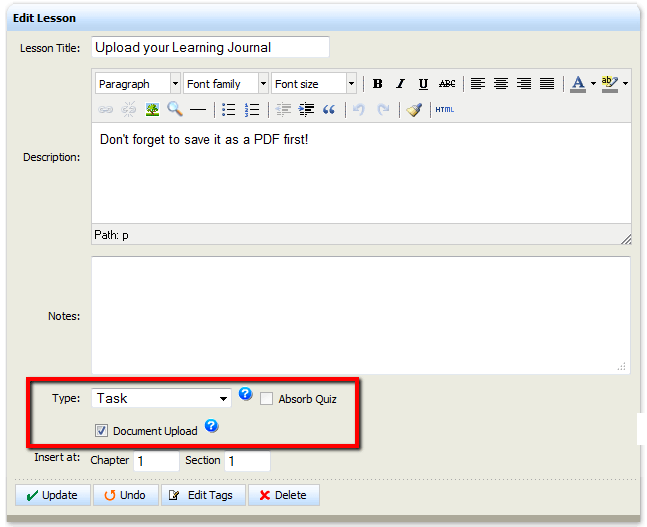This screenshot has width=647, height=527.
Task: Click the insert link icon
Action: pos(106,110)
